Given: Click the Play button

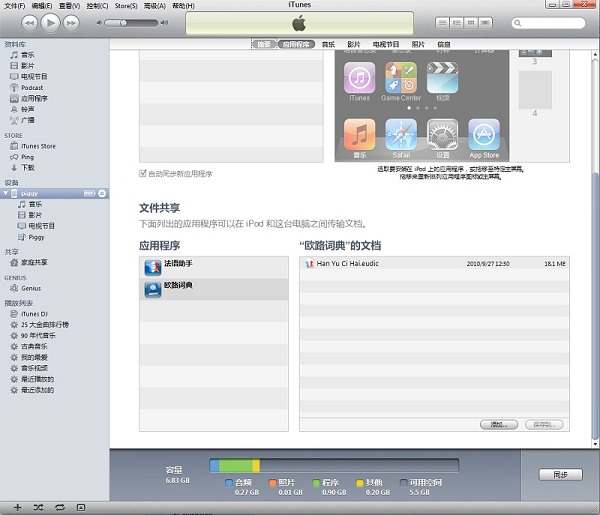Looking at the screenshot, I should click(x=51, y=23).
